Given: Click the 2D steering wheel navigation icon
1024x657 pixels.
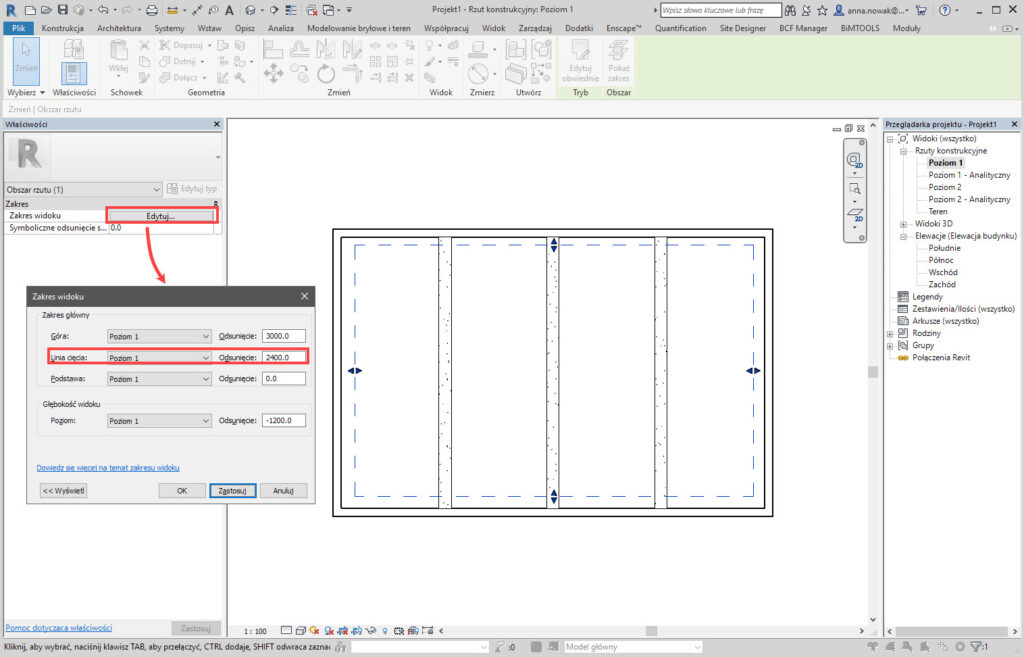Looking at the screenshot, I should [x=854, y=160].
